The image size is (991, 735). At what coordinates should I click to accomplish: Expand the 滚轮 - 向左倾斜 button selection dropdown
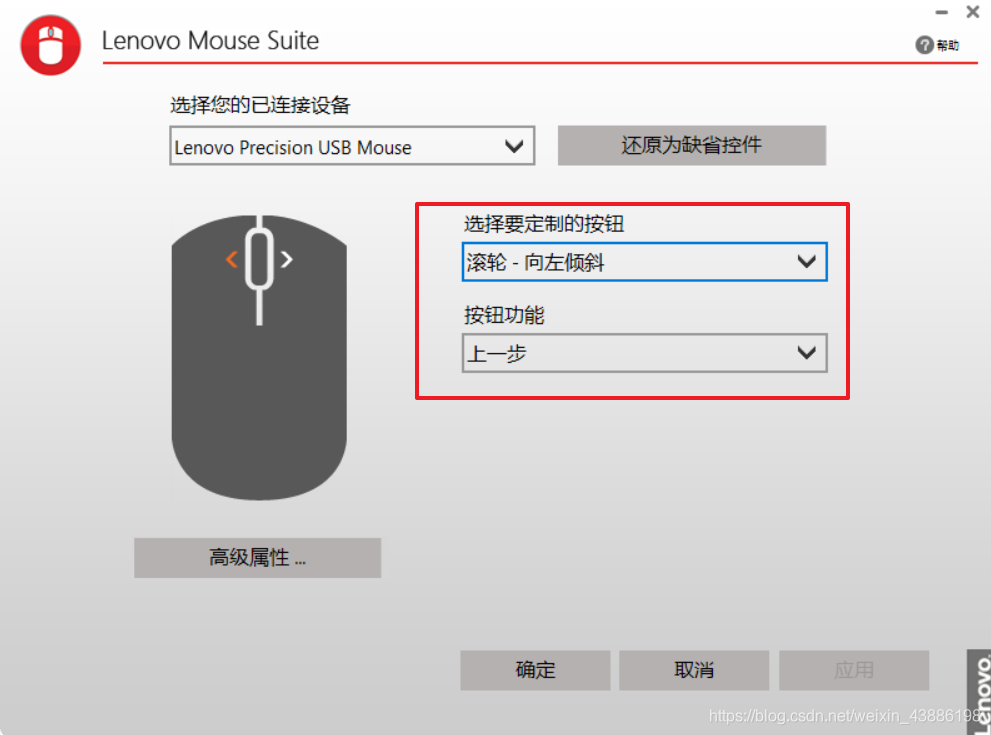[645, 262]
